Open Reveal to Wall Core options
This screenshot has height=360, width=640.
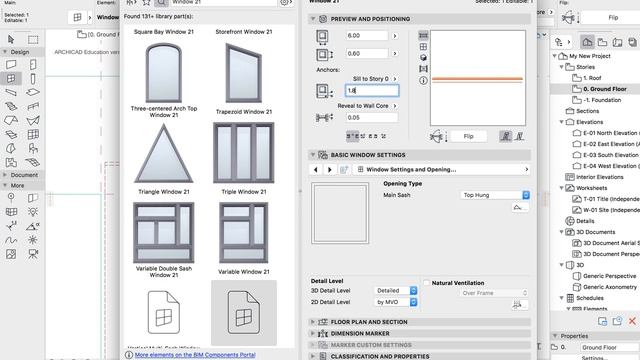tap(395, 106)
